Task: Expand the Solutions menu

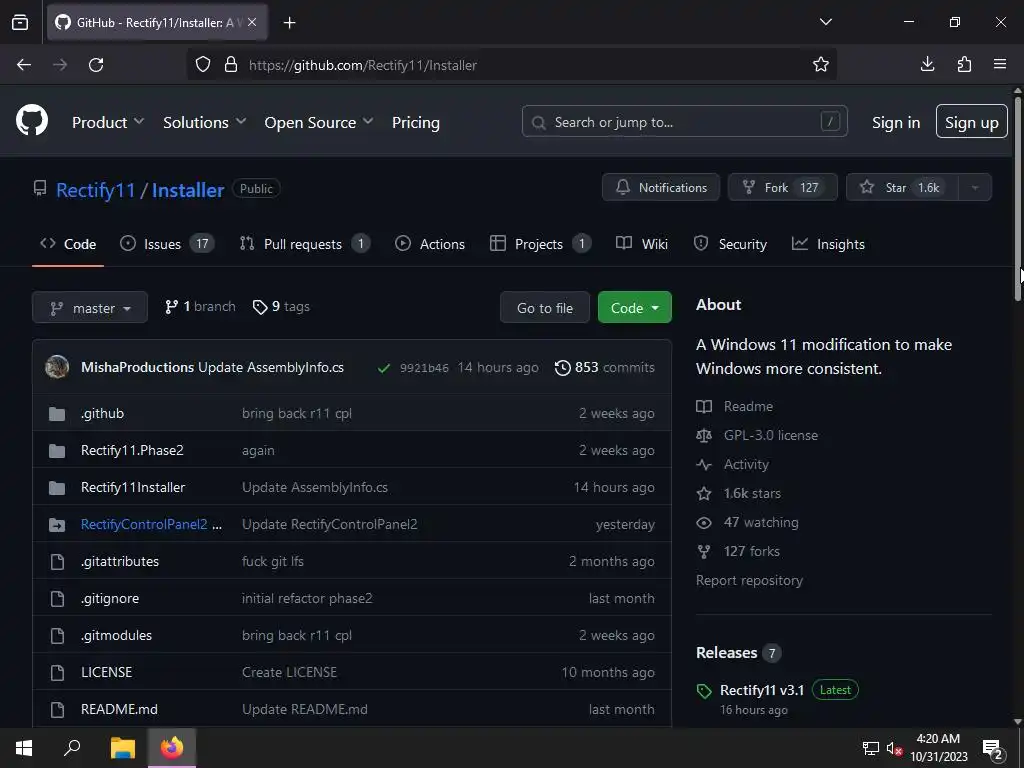Action: 204,122
